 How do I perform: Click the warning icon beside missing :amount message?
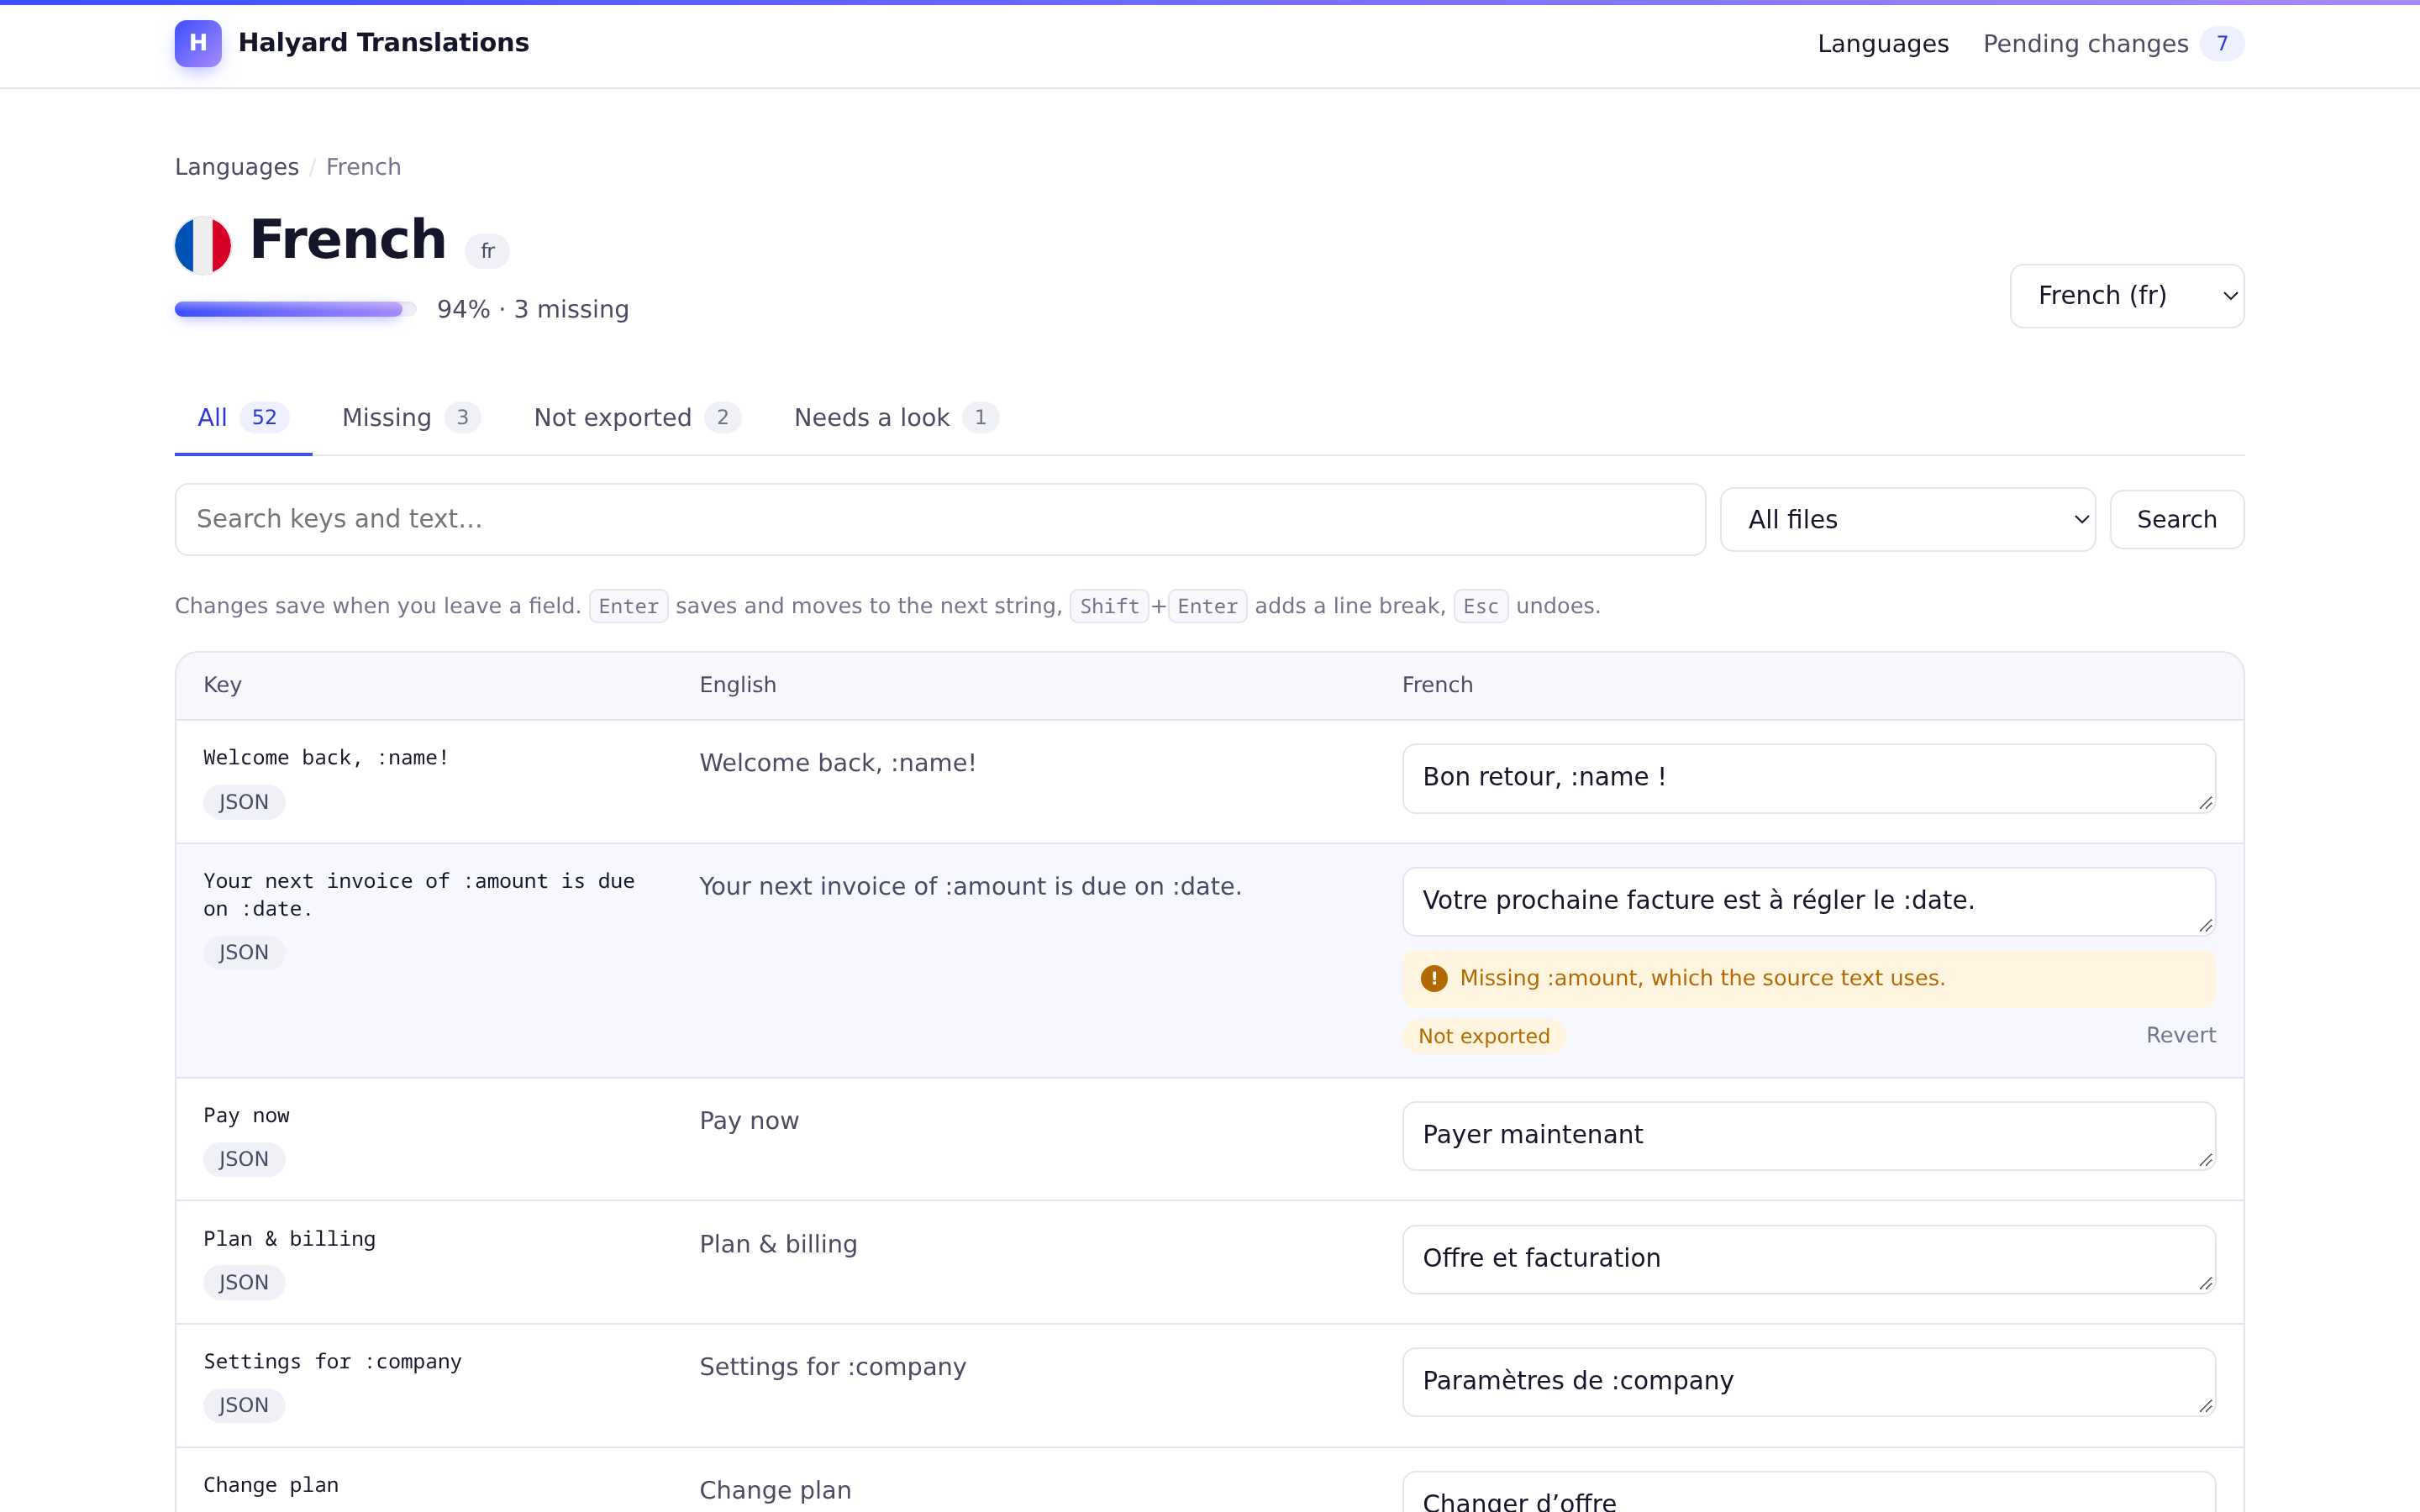pos(1434,978)
